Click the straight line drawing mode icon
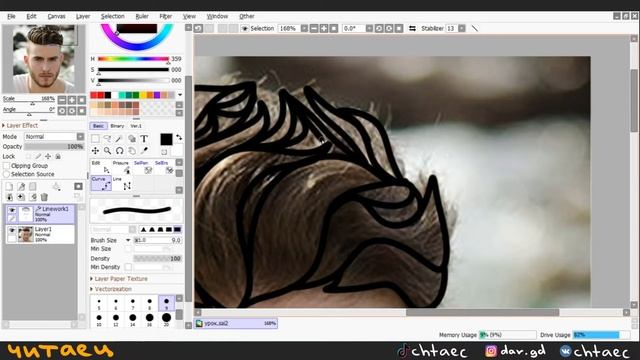Image resolution: width=640 pixels, height=360 pixels. point(475,29)
